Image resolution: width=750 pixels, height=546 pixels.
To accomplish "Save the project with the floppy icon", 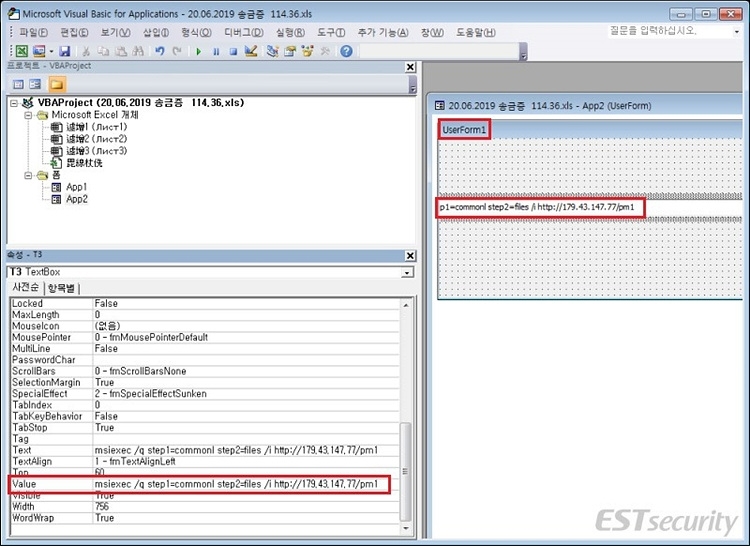I will pyautogui.click(x=65, y=51).
